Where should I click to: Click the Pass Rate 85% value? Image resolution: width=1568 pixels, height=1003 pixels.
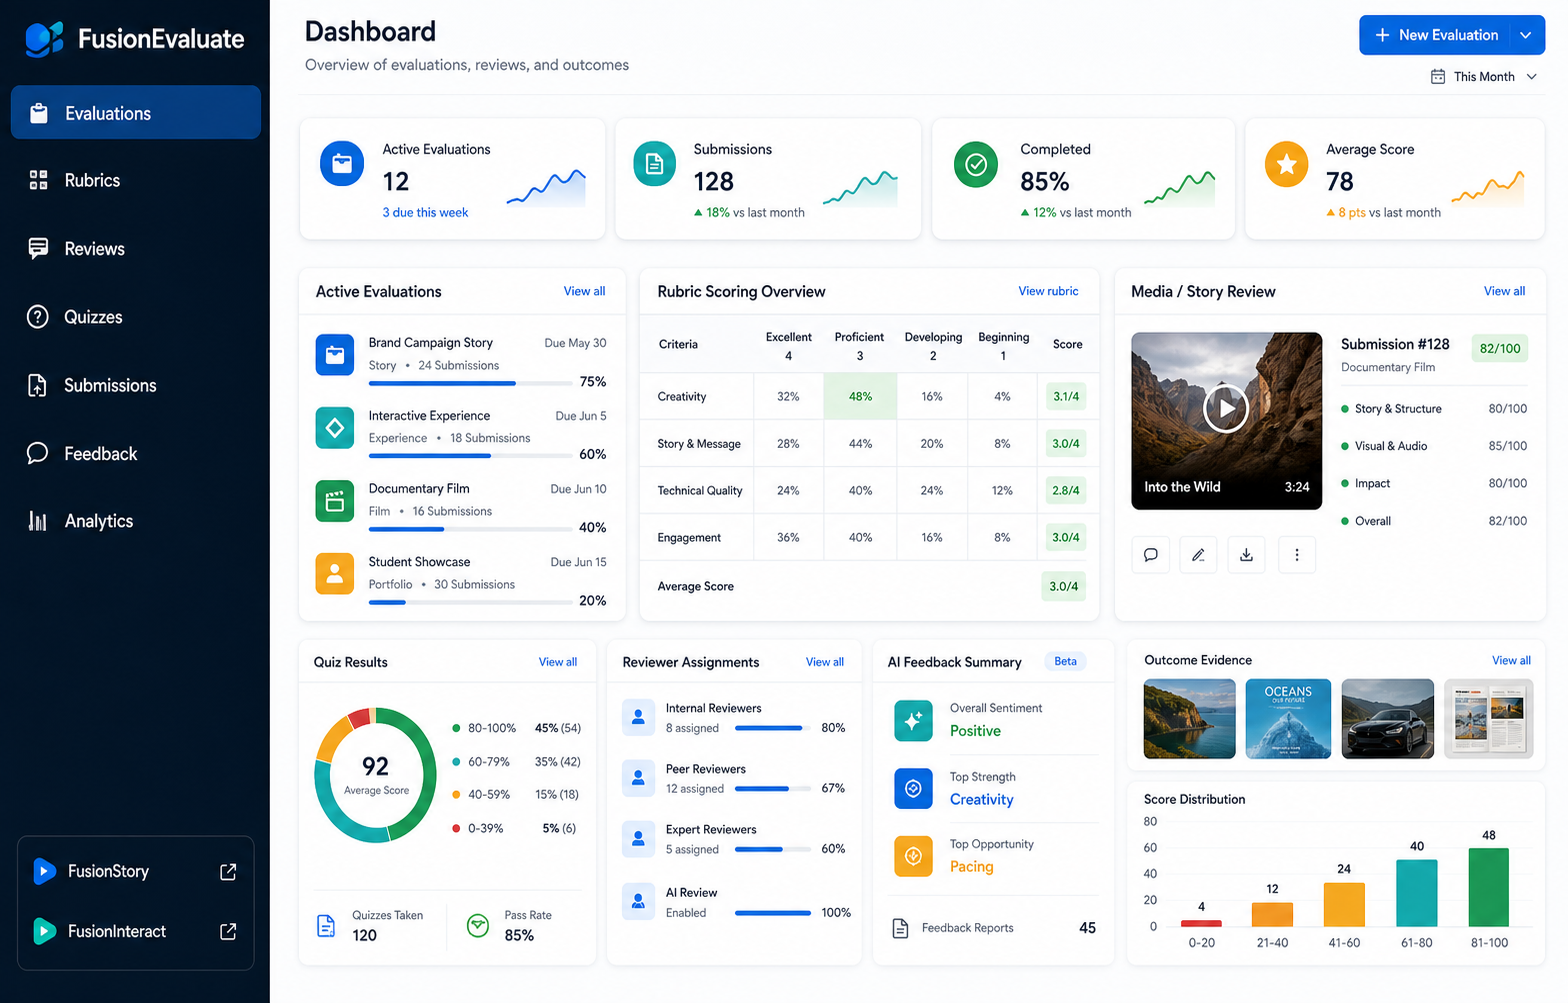519,935
